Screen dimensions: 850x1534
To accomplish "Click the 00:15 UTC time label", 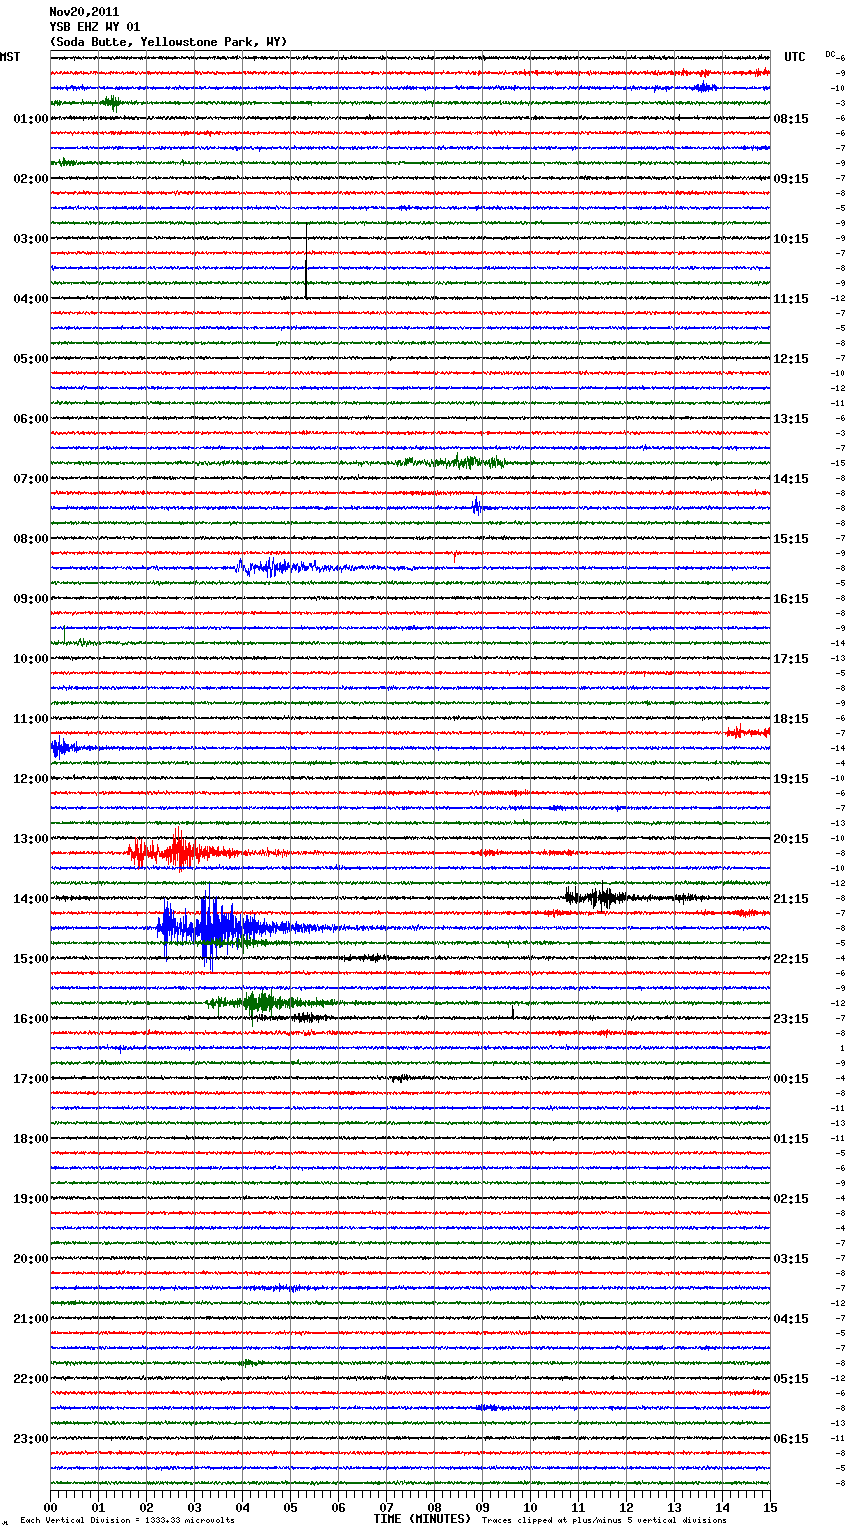I will 791,1079.
